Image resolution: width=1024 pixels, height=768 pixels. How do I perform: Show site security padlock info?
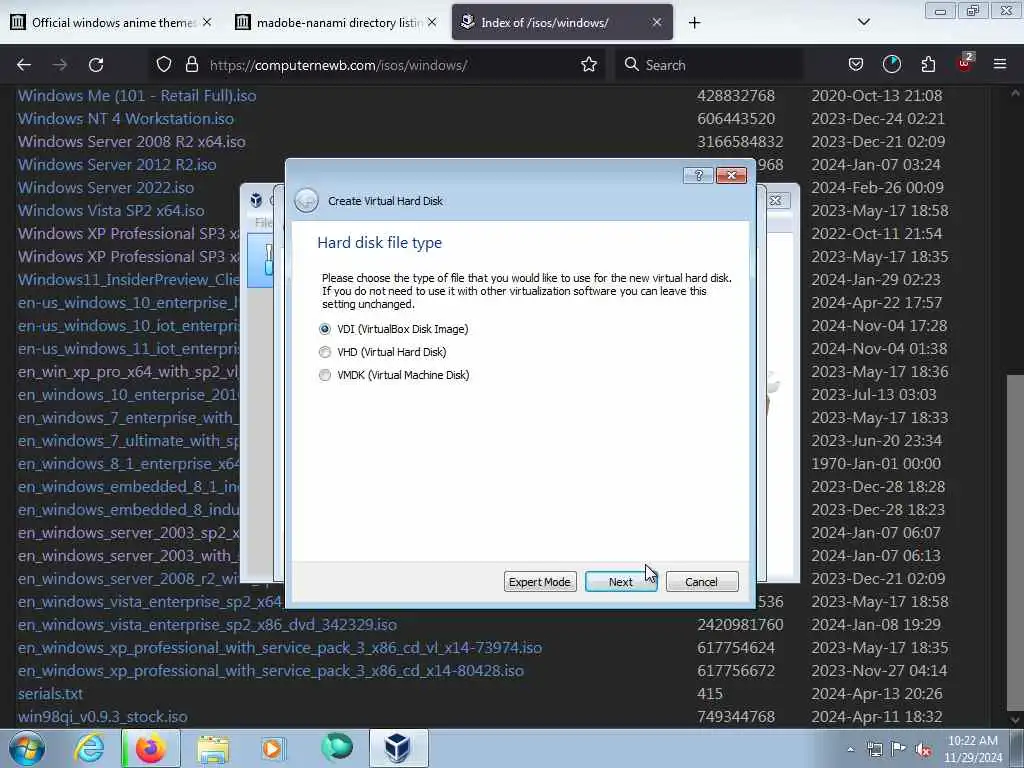point(191,65)
